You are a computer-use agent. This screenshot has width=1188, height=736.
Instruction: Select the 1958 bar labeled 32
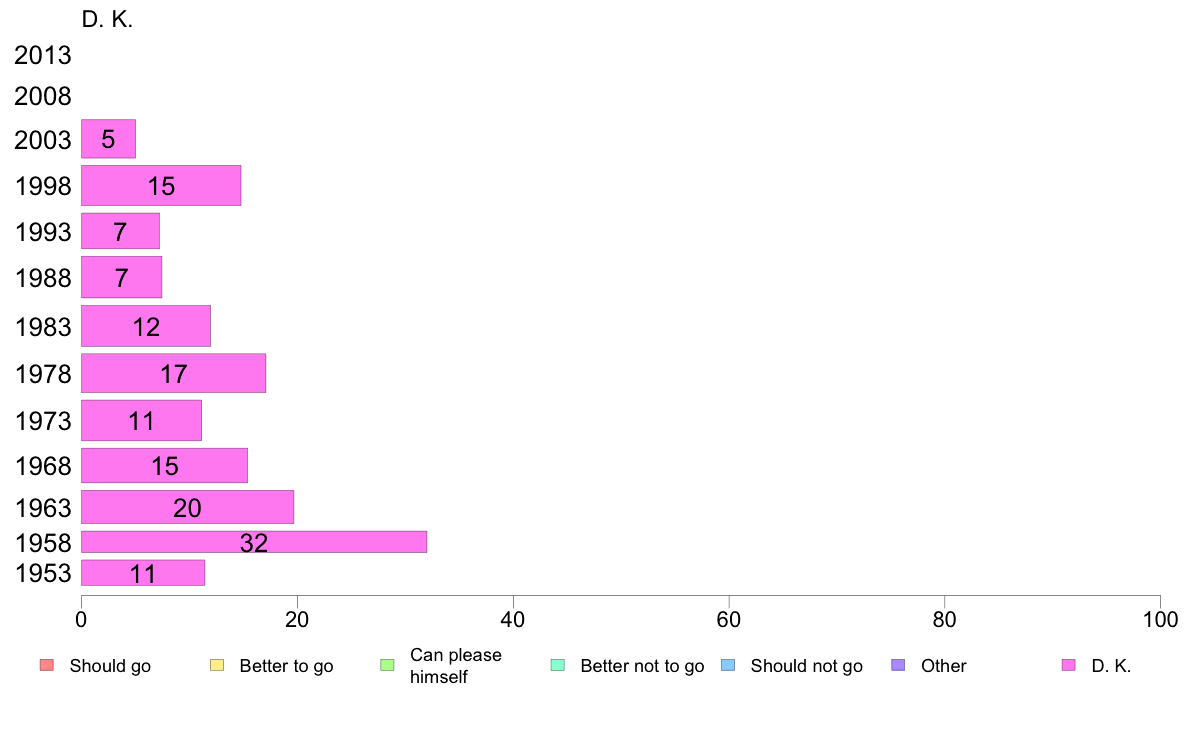(254, 542)
